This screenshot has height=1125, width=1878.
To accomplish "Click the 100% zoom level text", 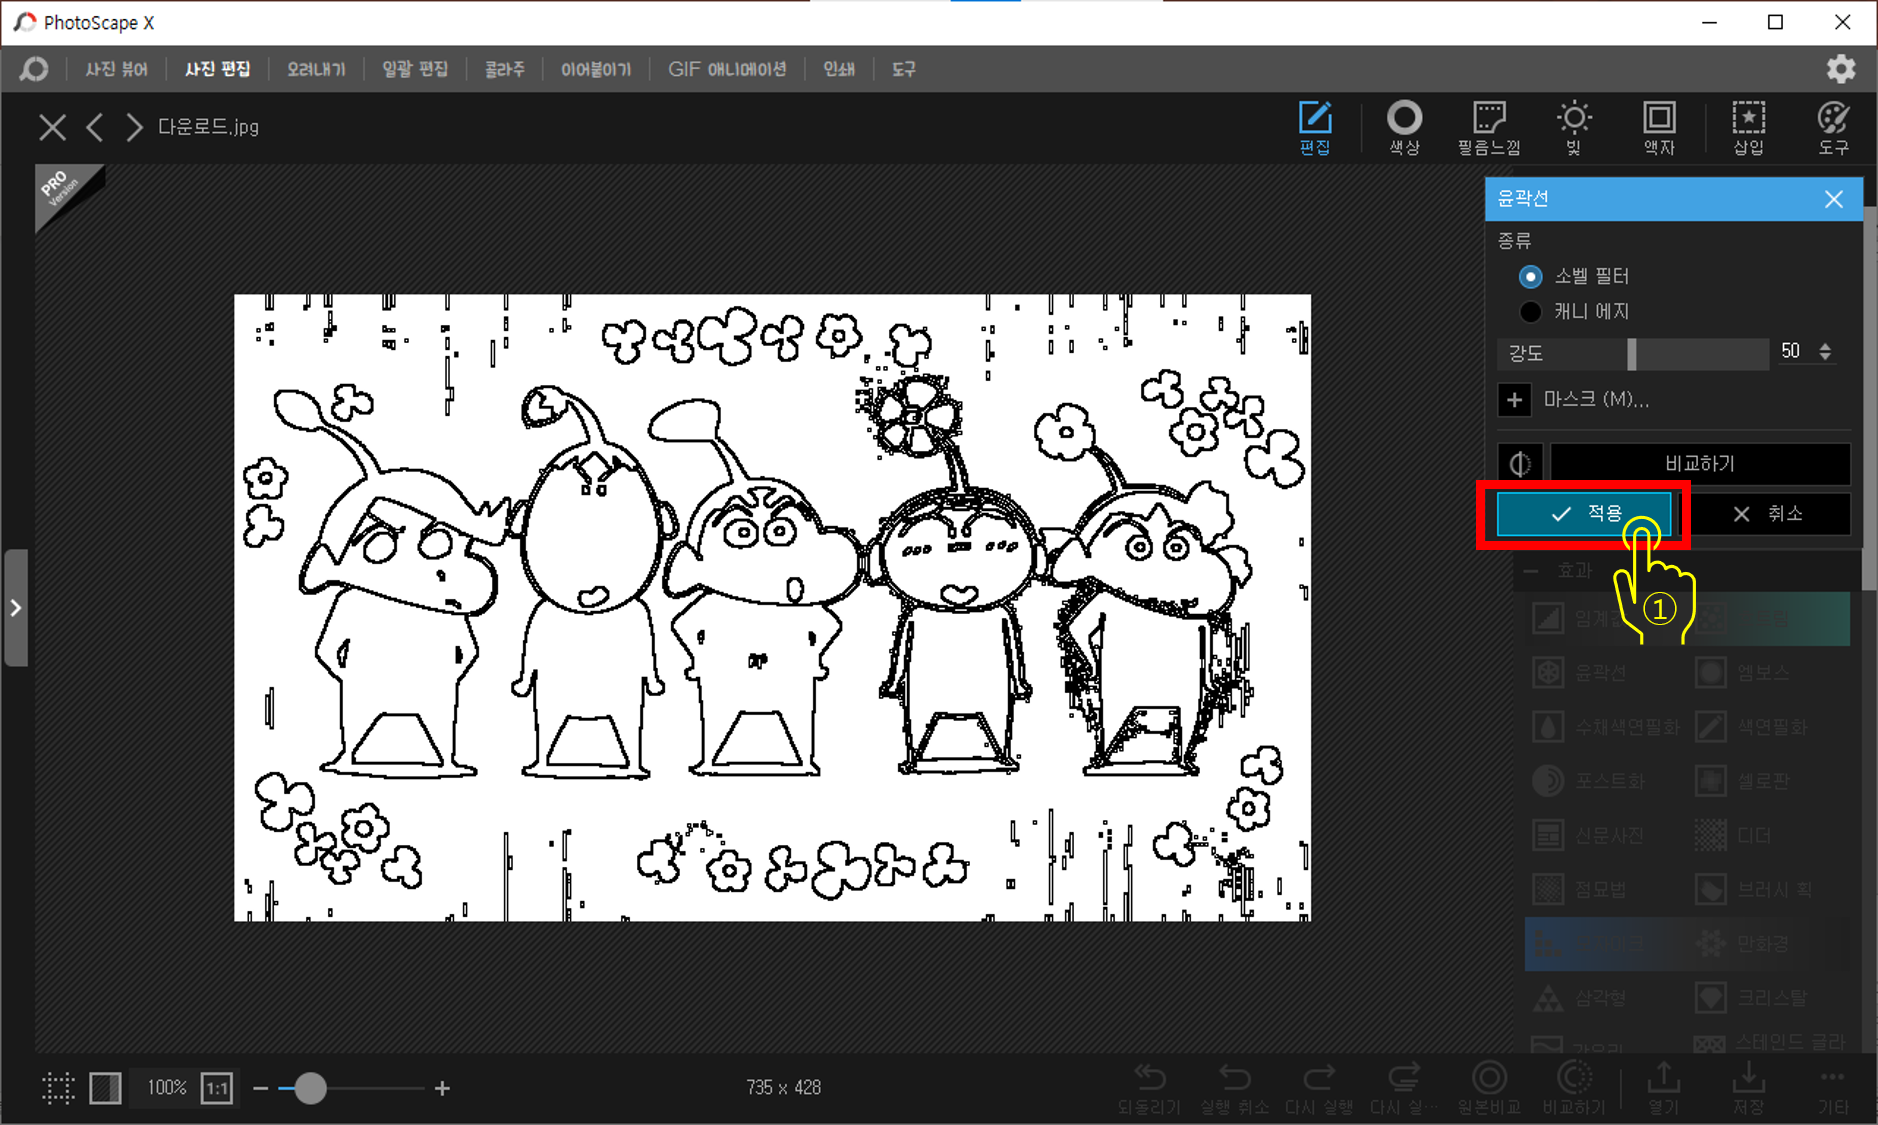I will 166,1088.
